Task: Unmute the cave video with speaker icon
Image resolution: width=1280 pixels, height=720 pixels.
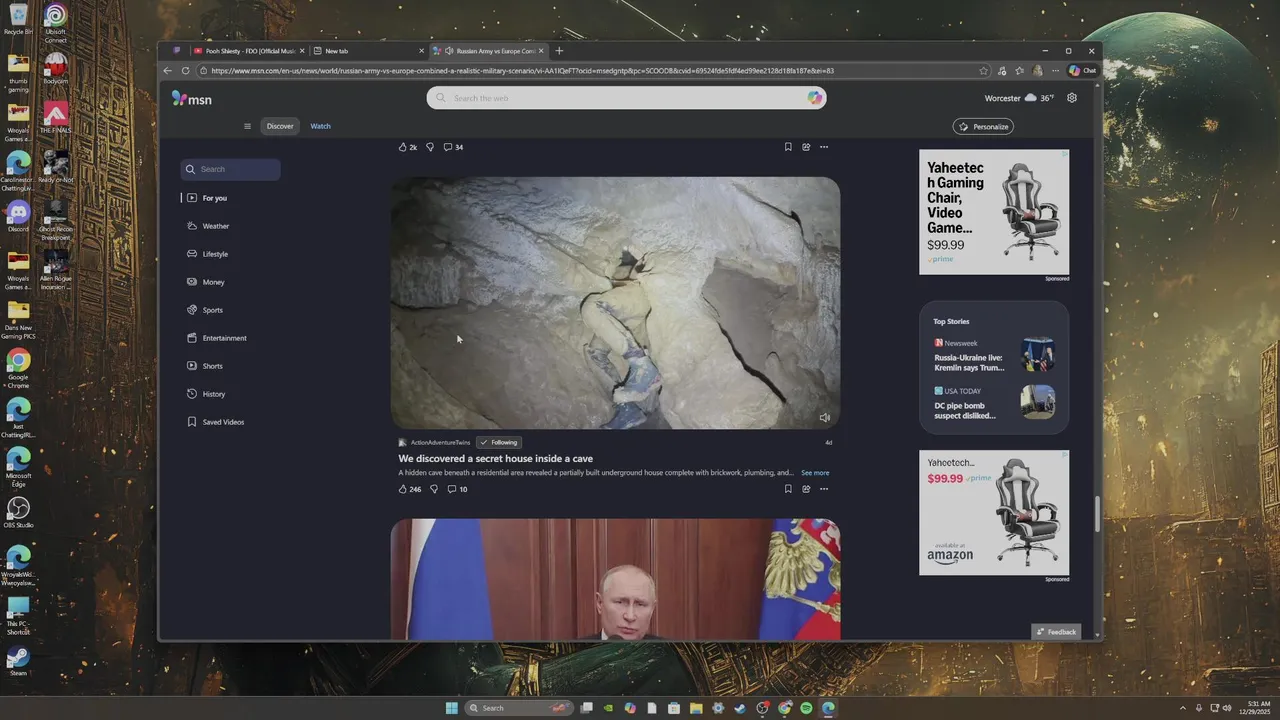Action: coord(824,417)
